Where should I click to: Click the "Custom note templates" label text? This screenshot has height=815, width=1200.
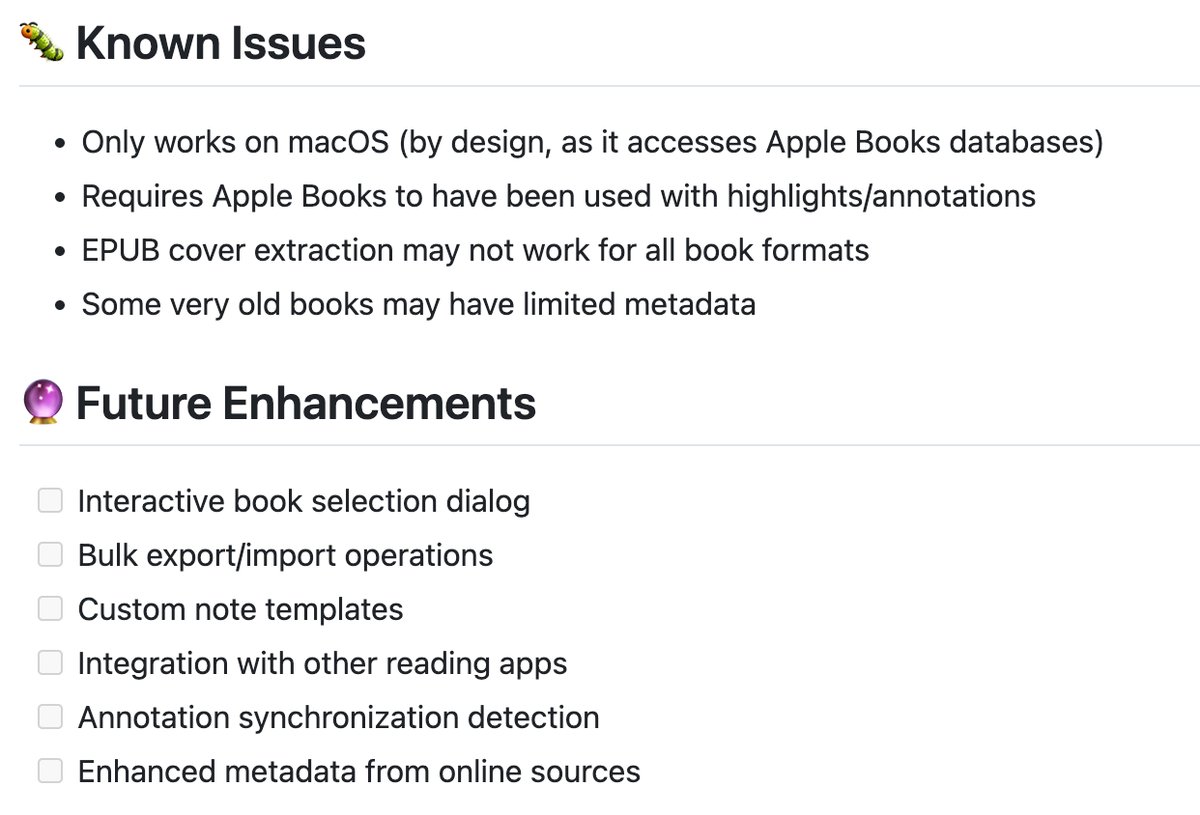pos(240,609)
